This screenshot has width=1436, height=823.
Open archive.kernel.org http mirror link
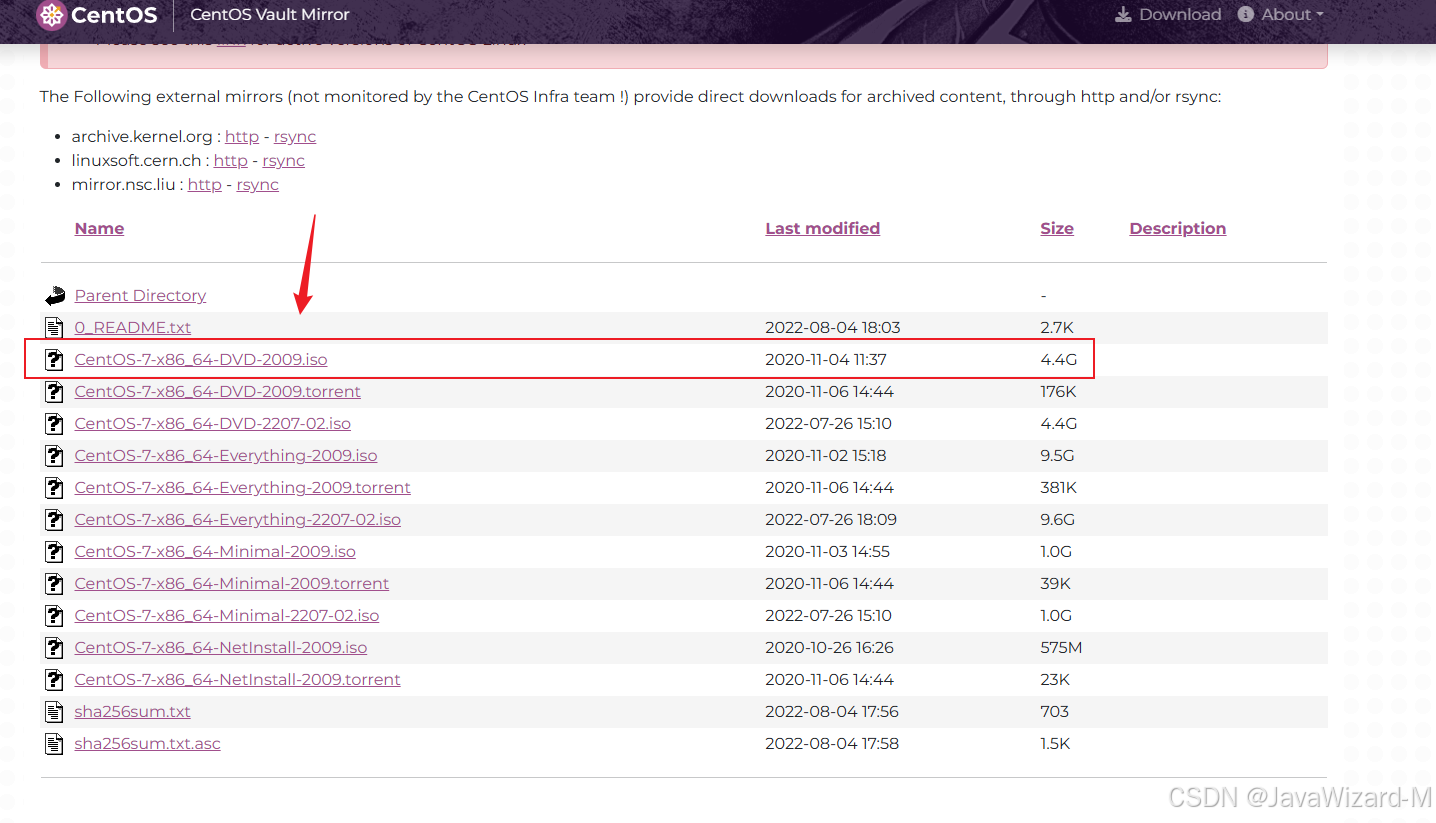pyautogui.click(x=241, y=137)
